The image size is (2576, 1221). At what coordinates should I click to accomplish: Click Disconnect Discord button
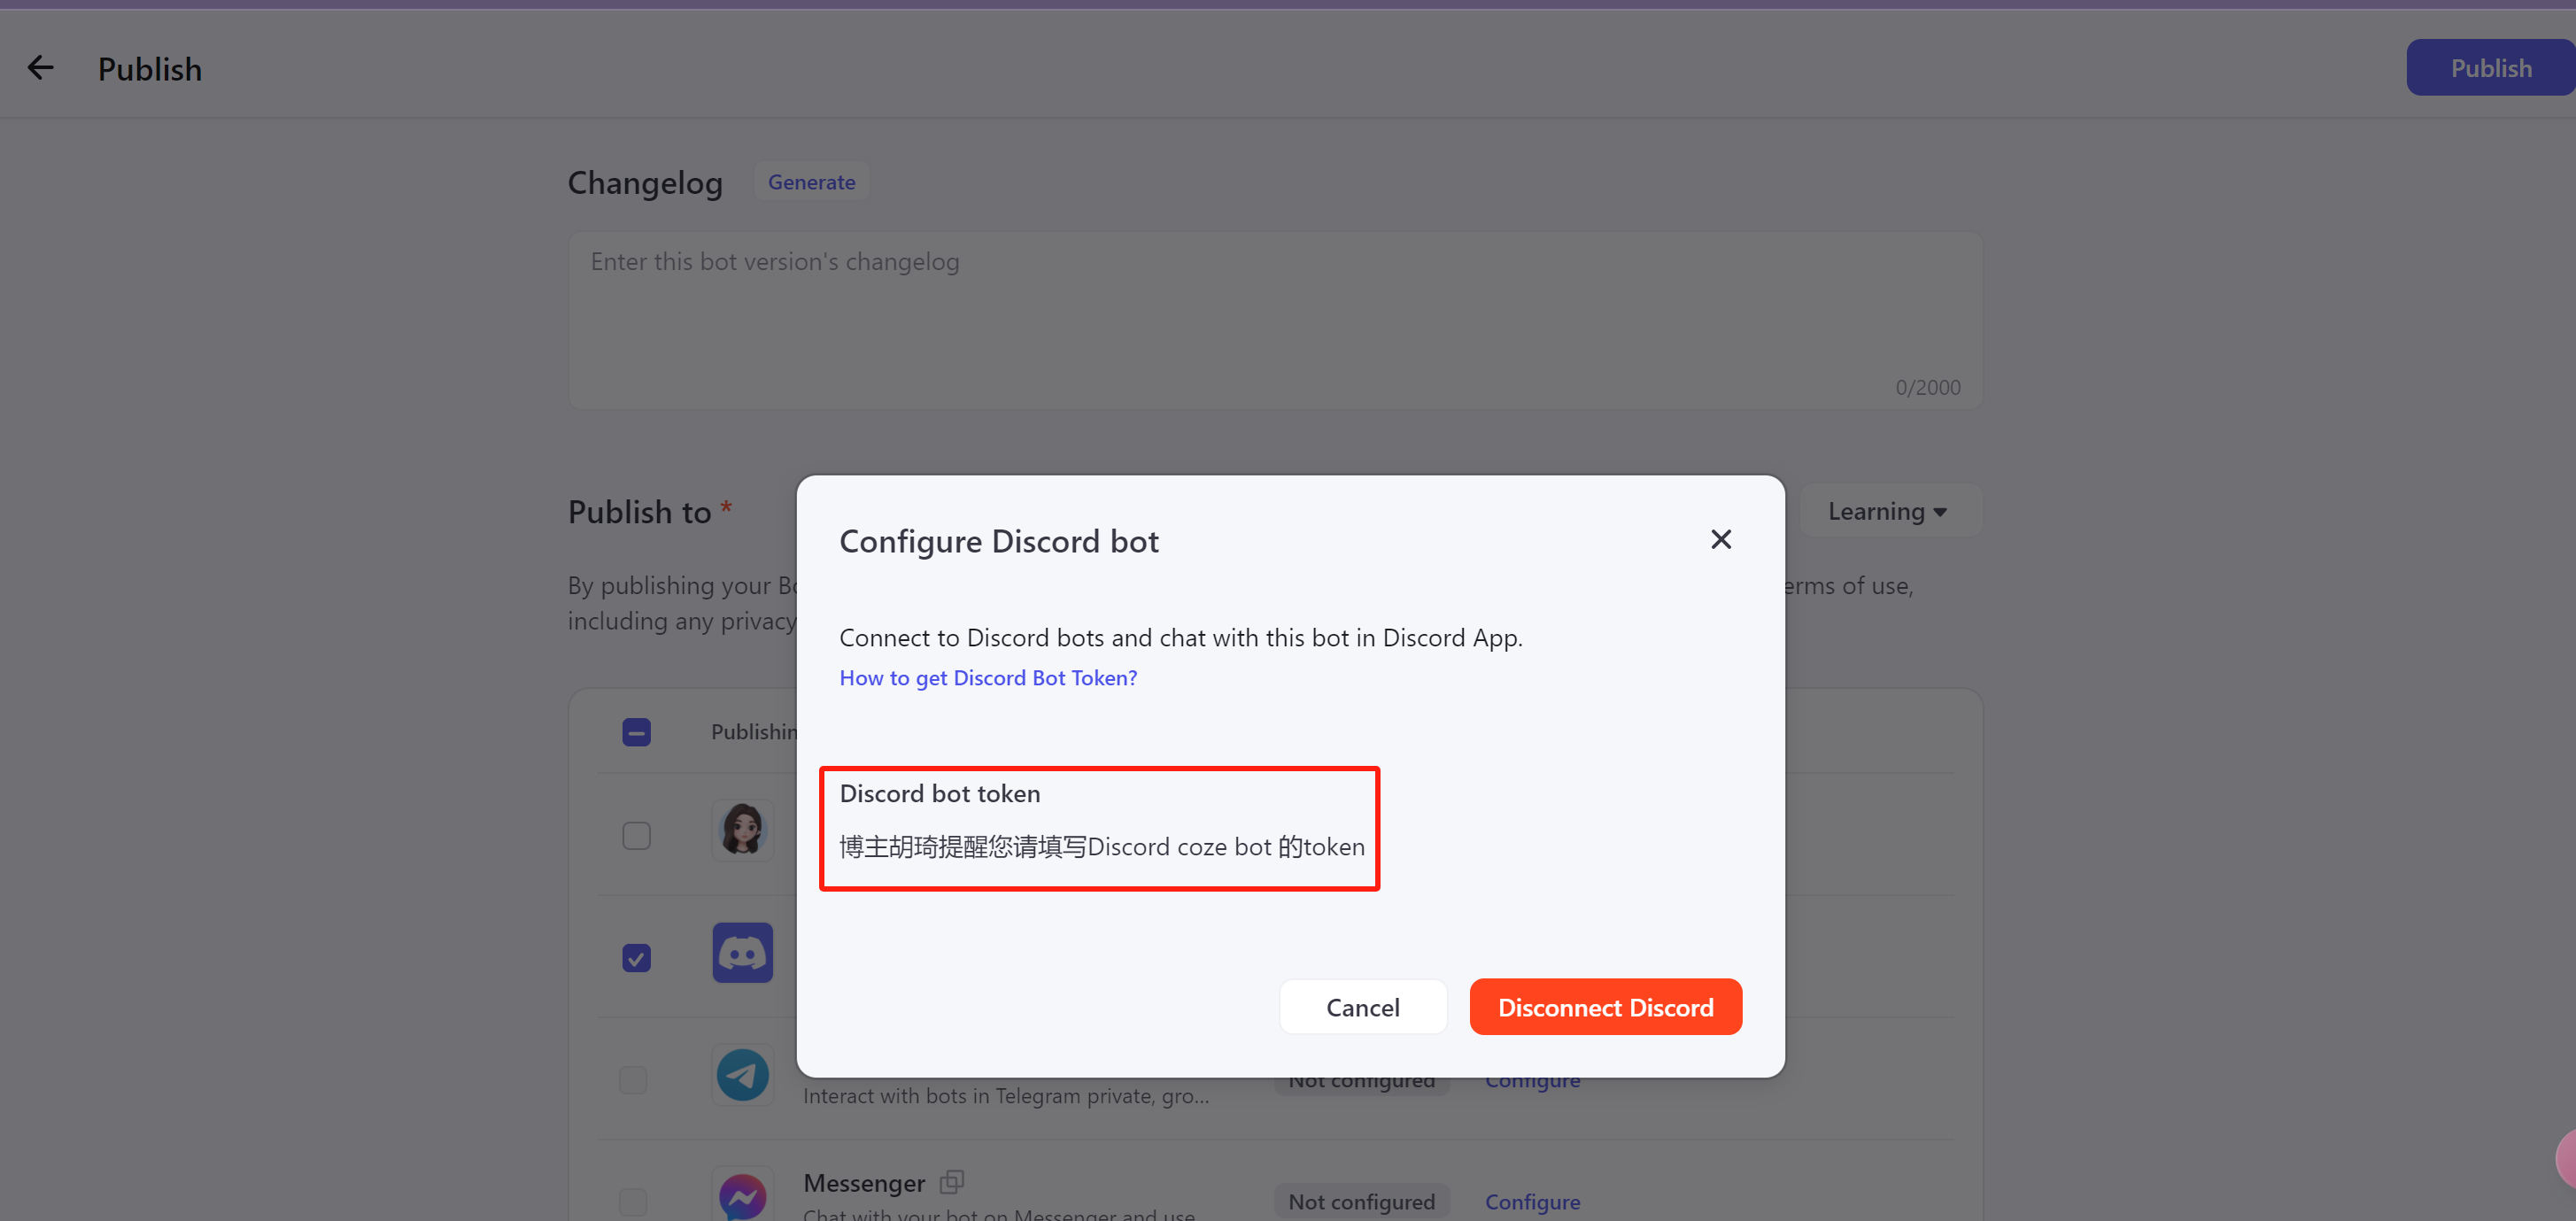(1605, 1006)
